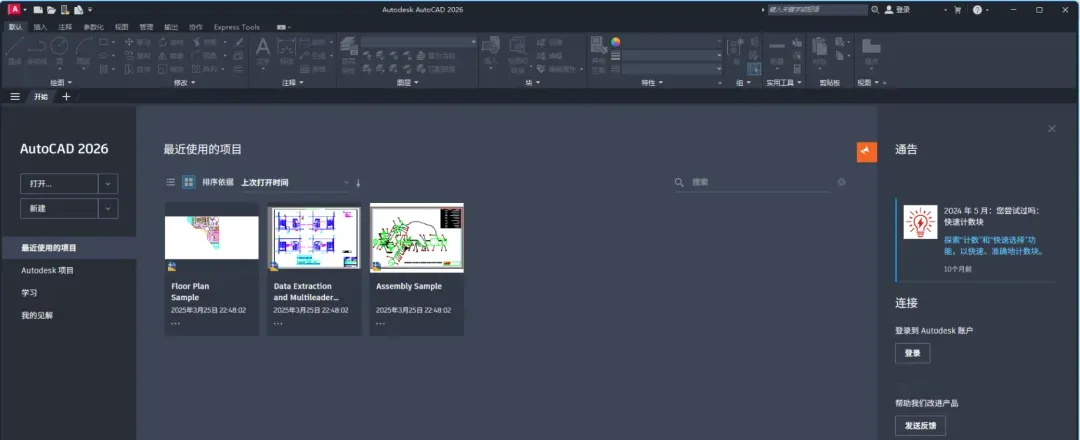Select the Arc tool in the ribbon
Image resolution: width=1080 pixels, height=440 pixels.
(84, 47)
